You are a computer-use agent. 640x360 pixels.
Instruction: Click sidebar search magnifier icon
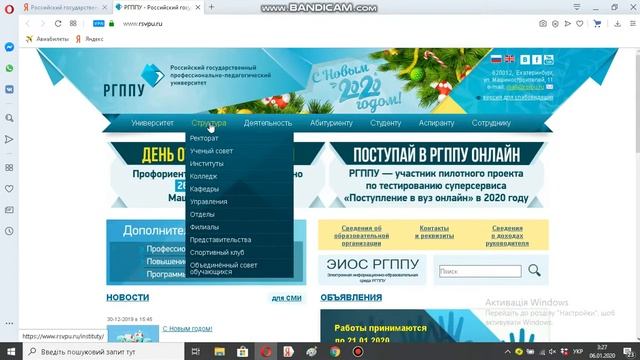(x=9, y=118)
